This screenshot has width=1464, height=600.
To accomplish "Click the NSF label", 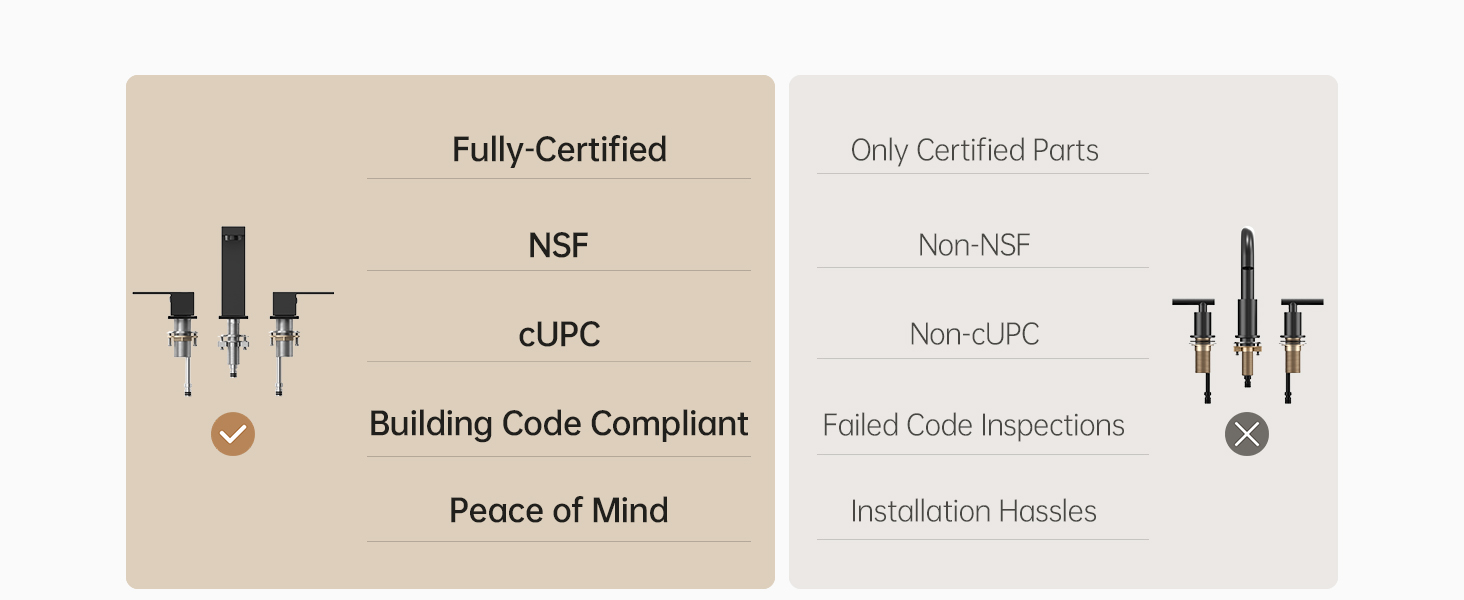I will [x=559, y=245].
